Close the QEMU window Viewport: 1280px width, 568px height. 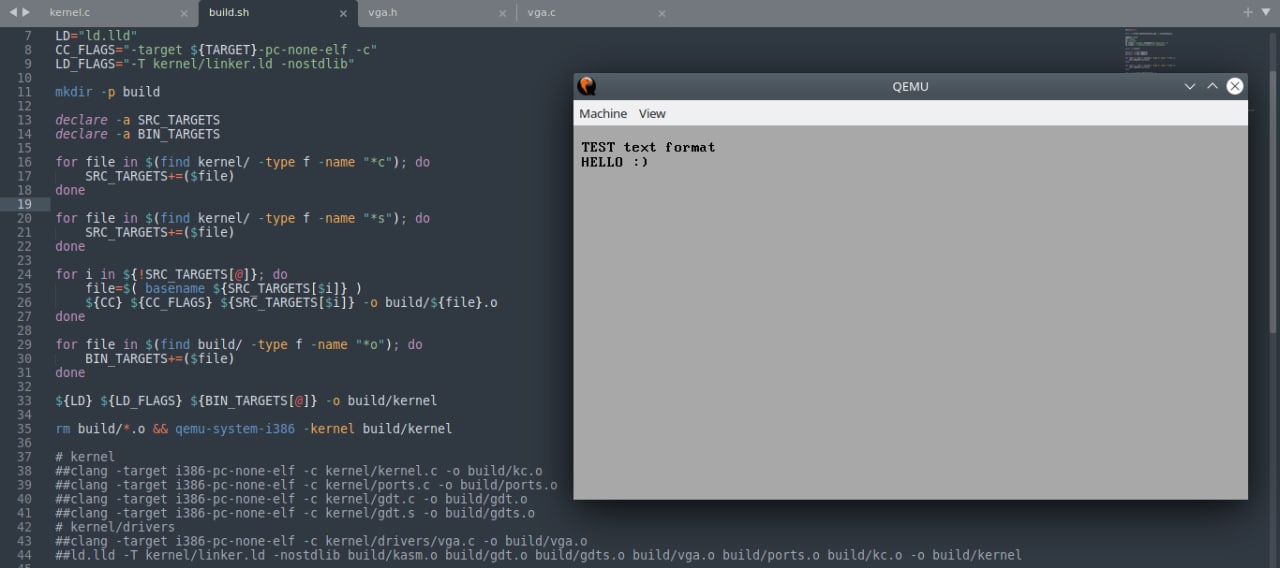click(1235, 86)
